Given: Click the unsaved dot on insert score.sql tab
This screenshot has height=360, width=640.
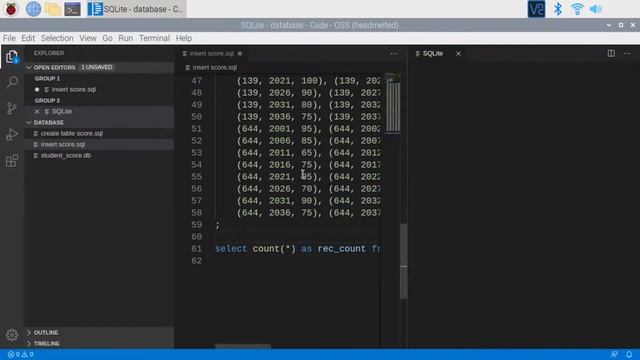Looking at the screenshot, I should coord(240,53).
